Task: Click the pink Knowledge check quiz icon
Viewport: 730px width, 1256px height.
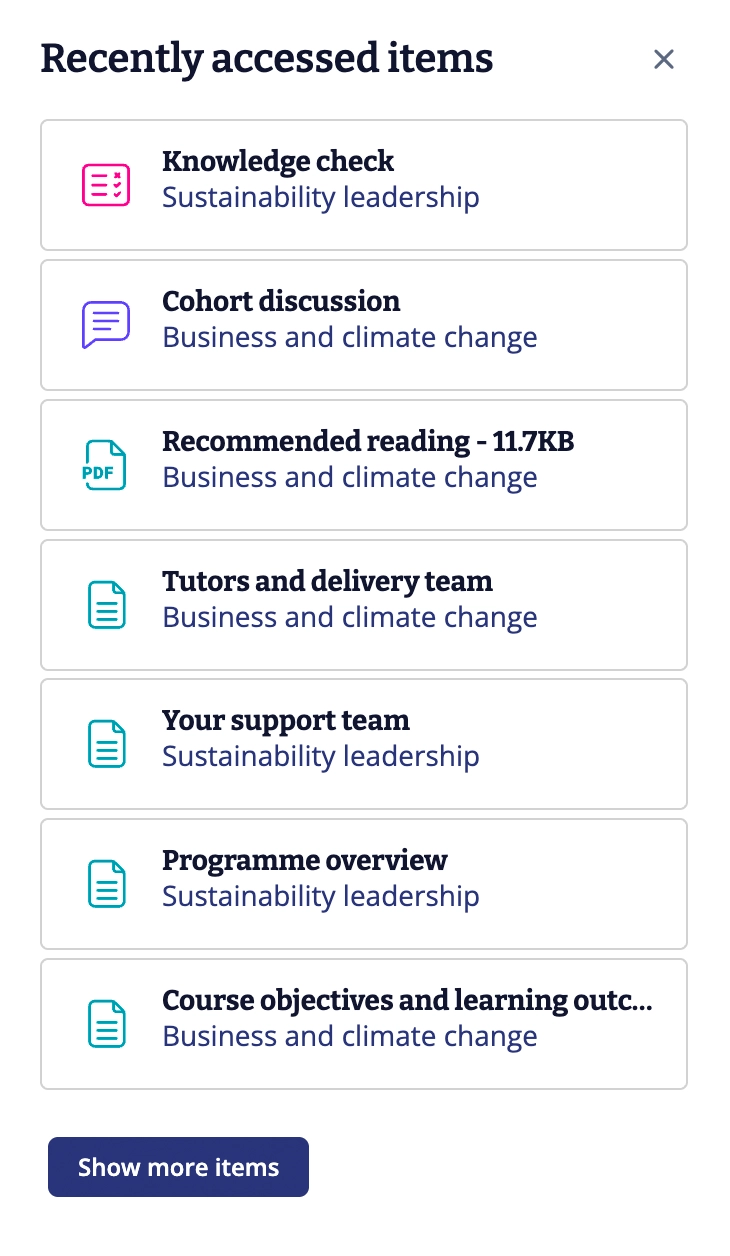Action: 105,185
